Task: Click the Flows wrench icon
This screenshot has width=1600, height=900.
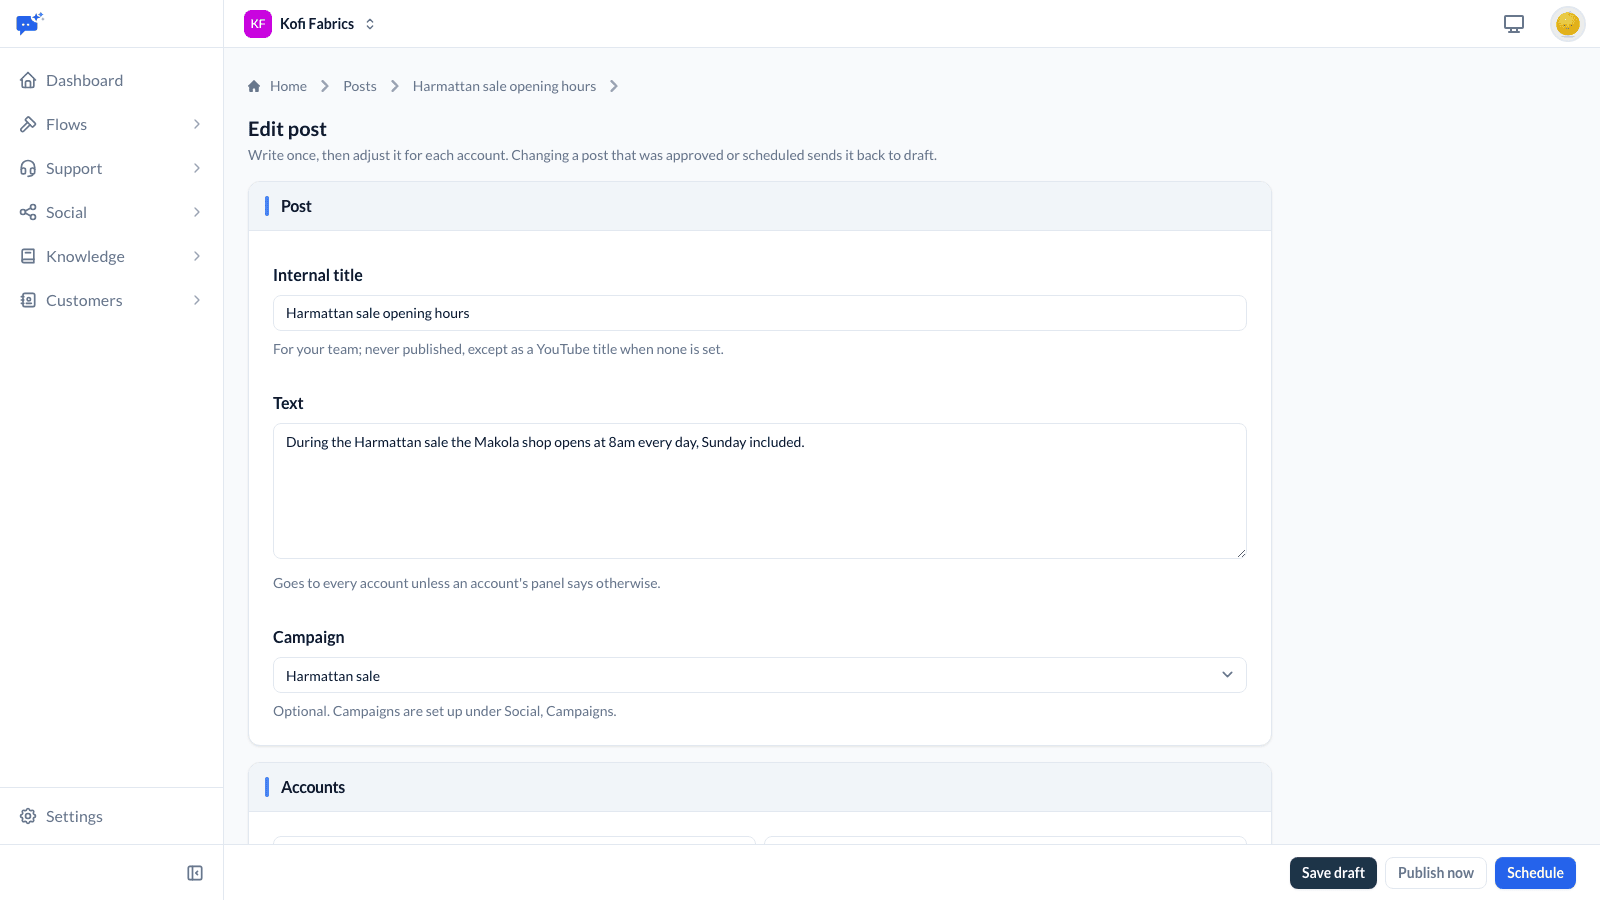Action: tap(28, 124)
